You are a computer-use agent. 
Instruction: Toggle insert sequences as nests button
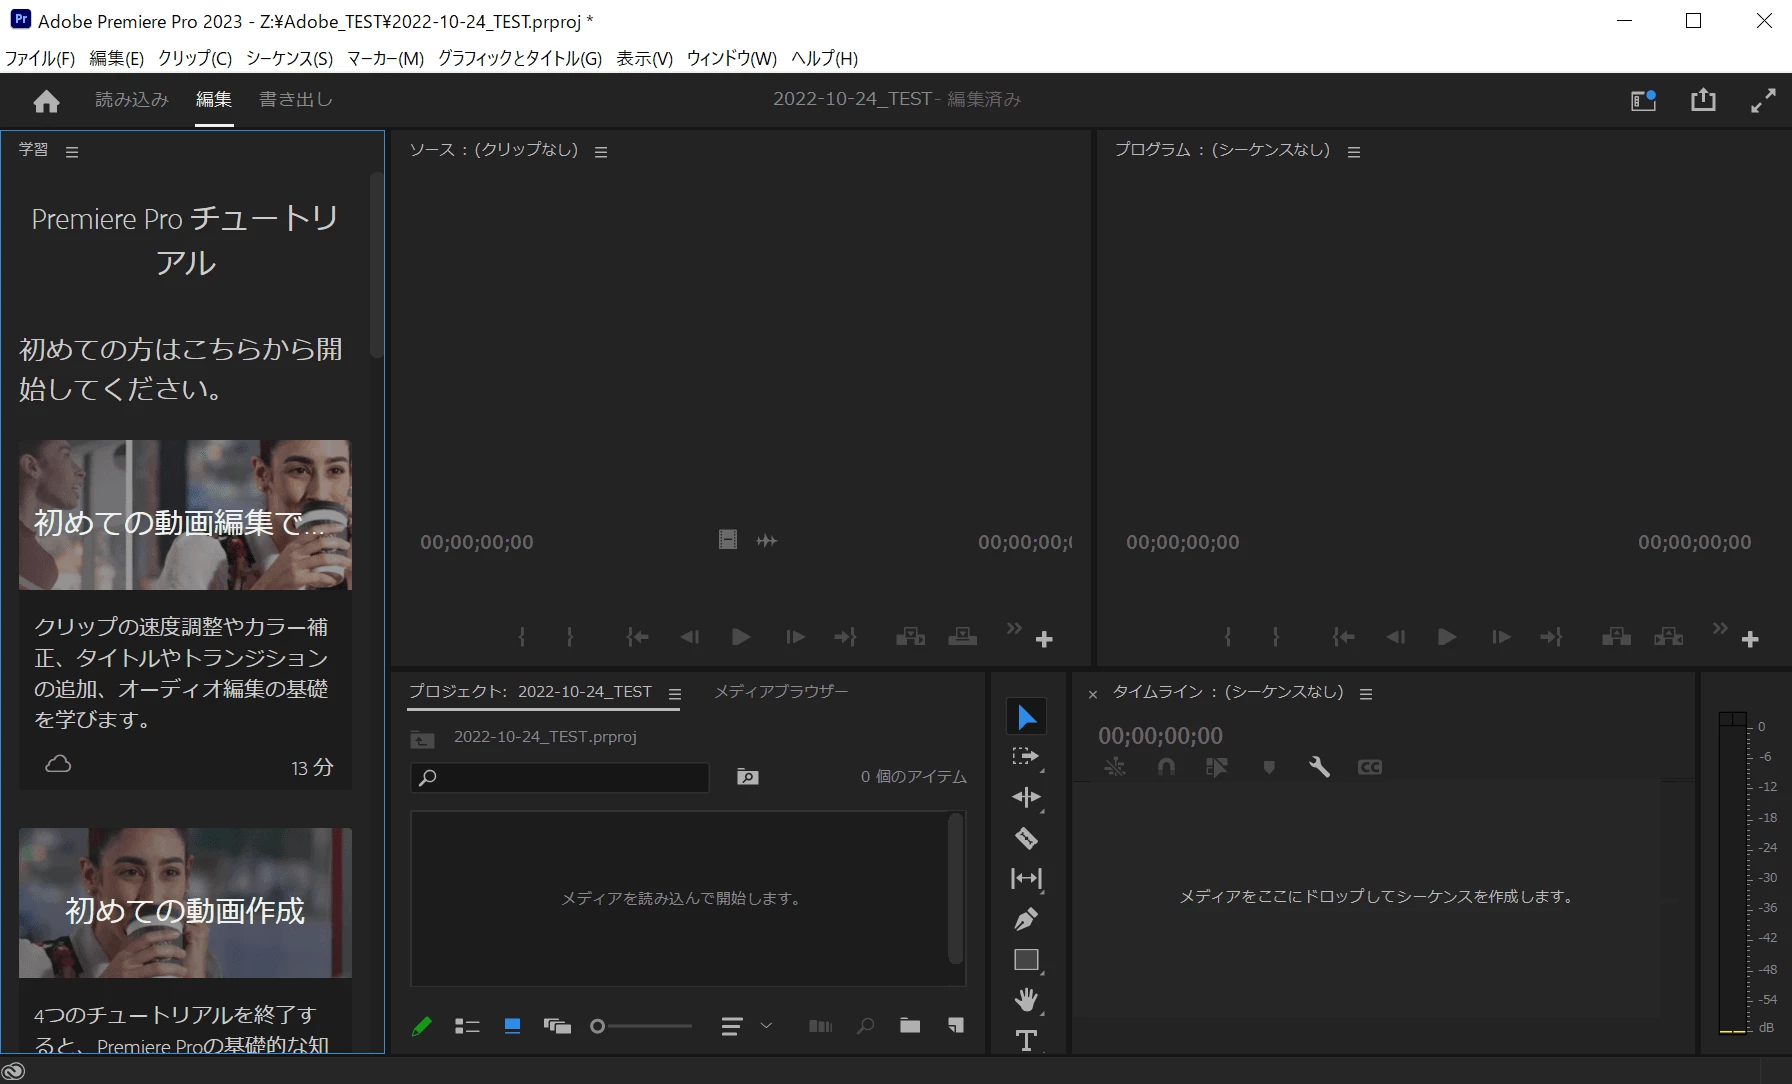1115,767
